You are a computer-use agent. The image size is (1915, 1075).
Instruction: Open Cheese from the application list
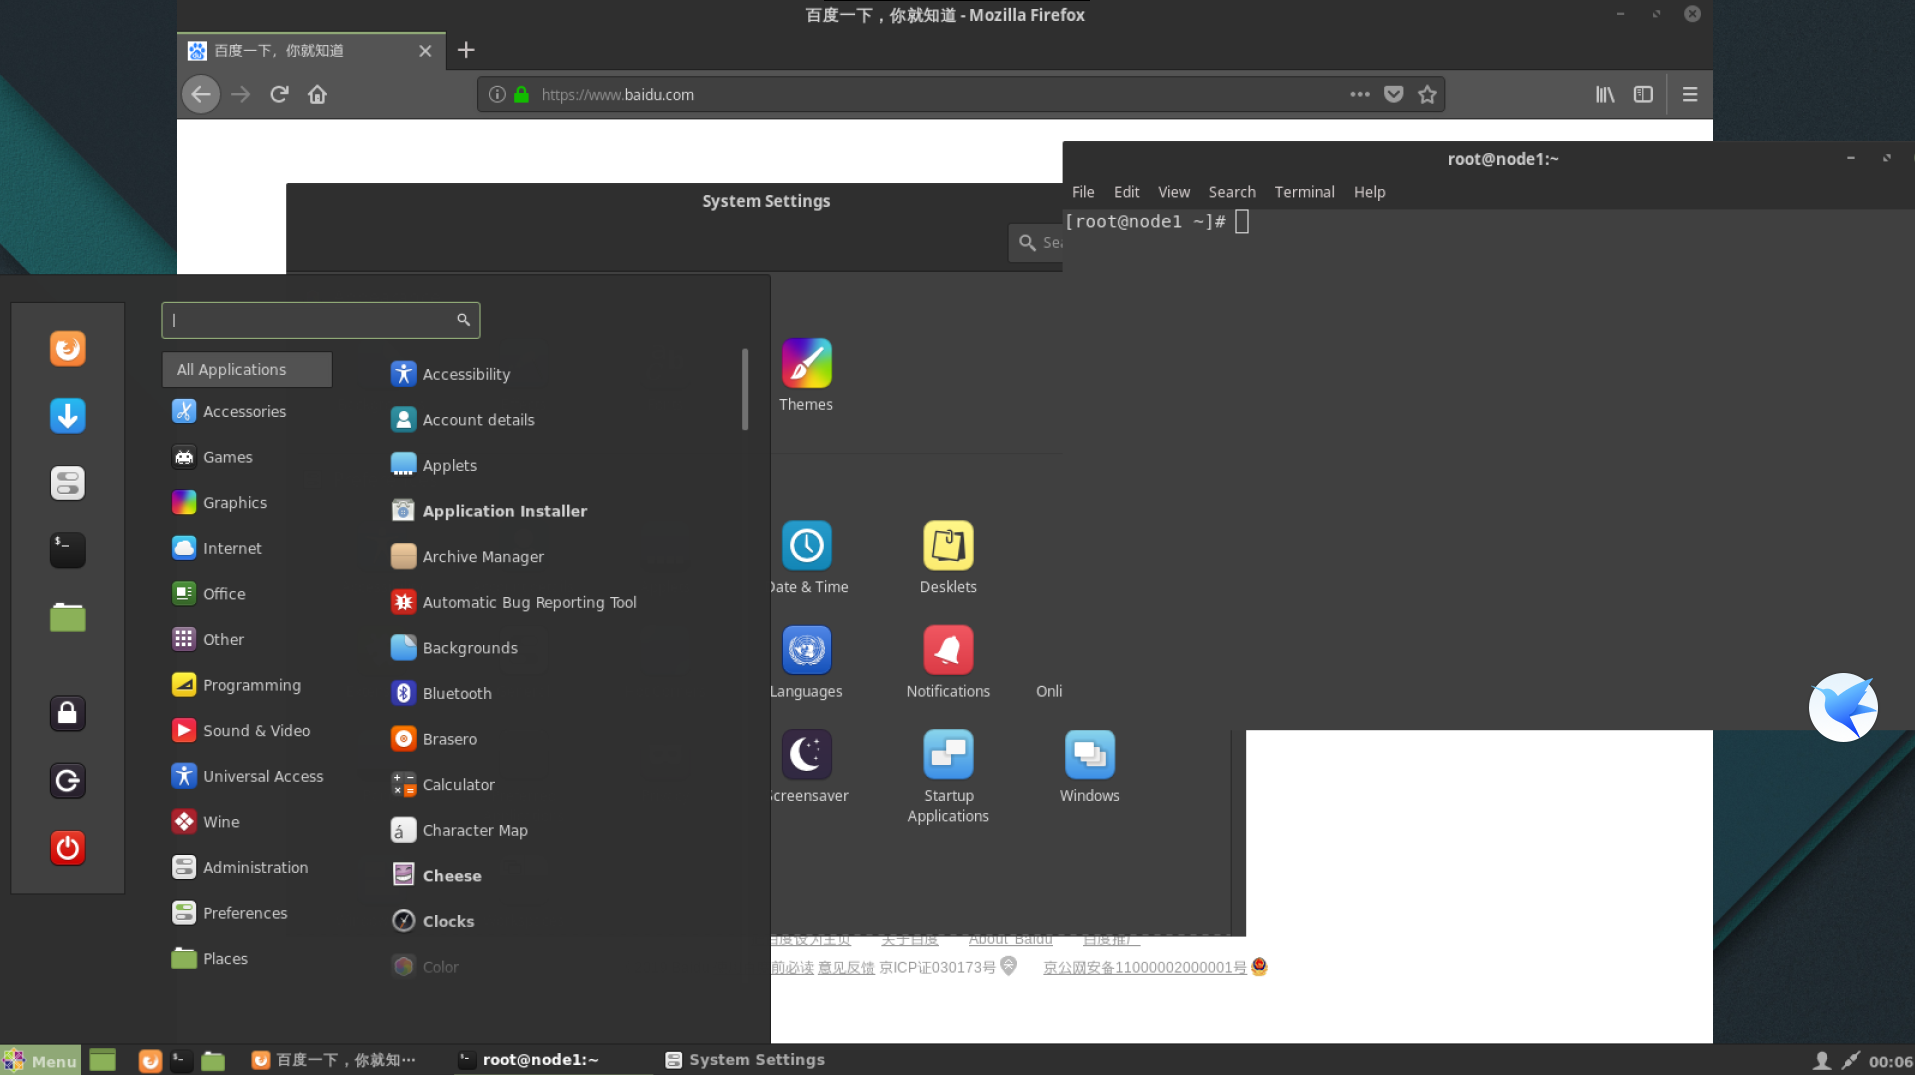(450, 875)
